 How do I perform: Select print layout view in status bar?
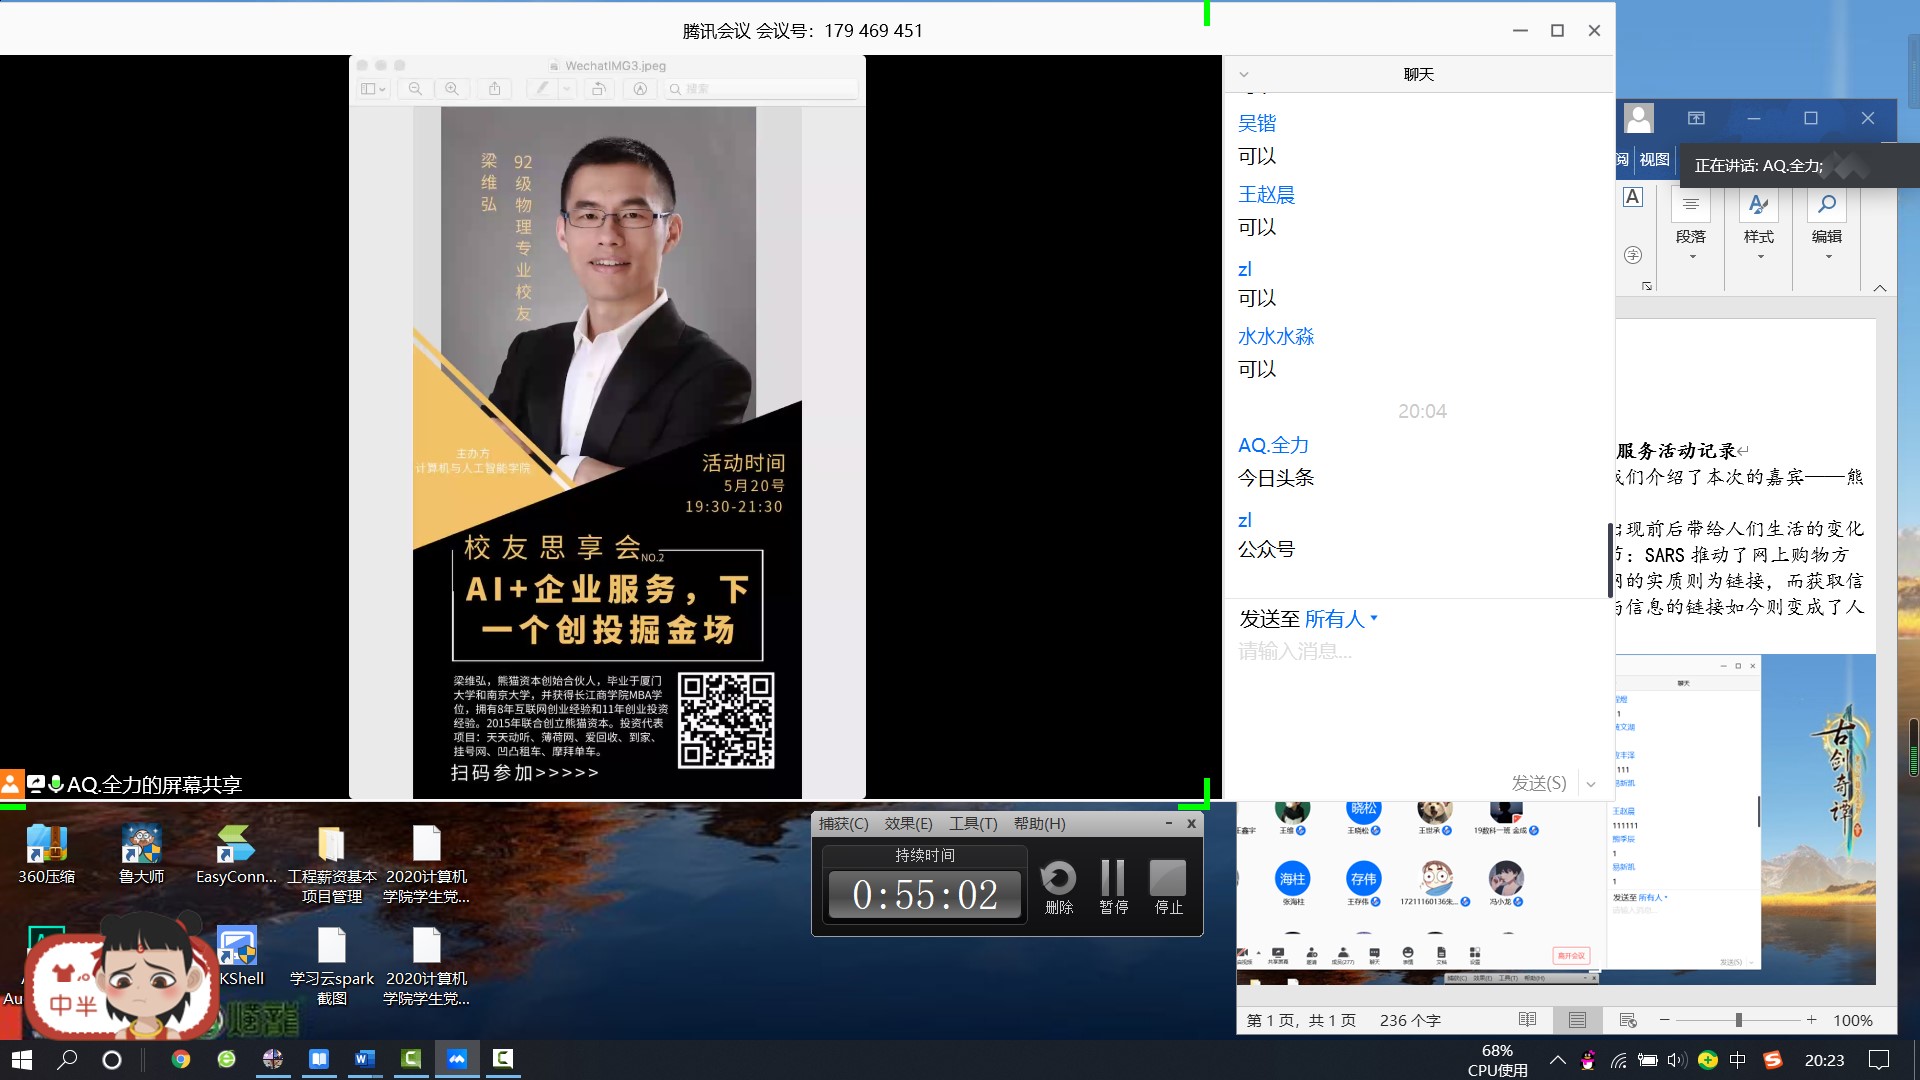tap(1577, 1020)
